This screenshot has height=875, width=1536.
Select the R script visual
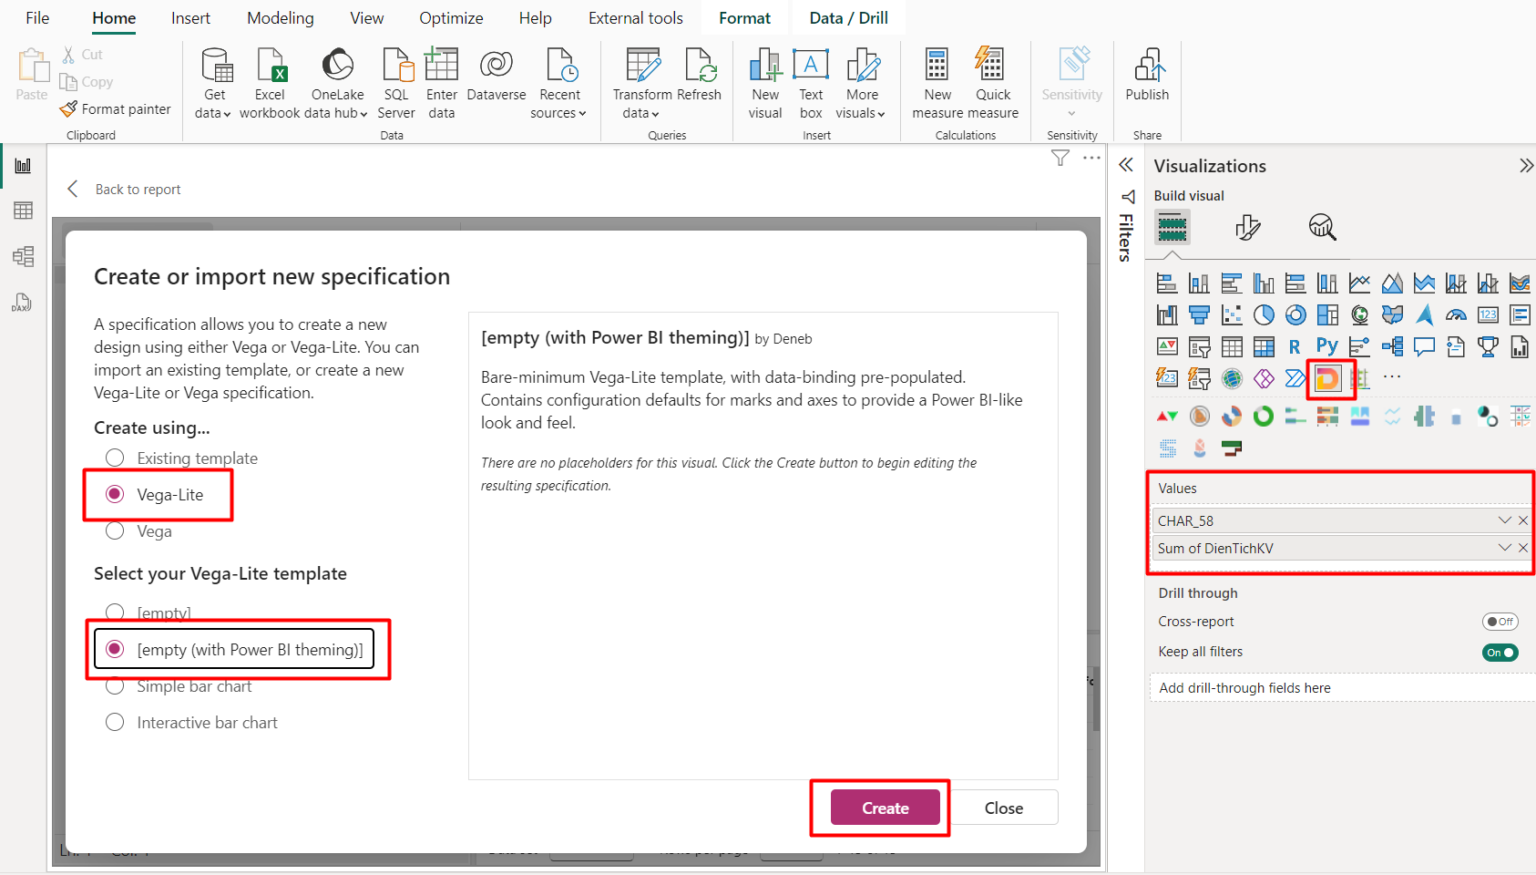[1294, 346]
